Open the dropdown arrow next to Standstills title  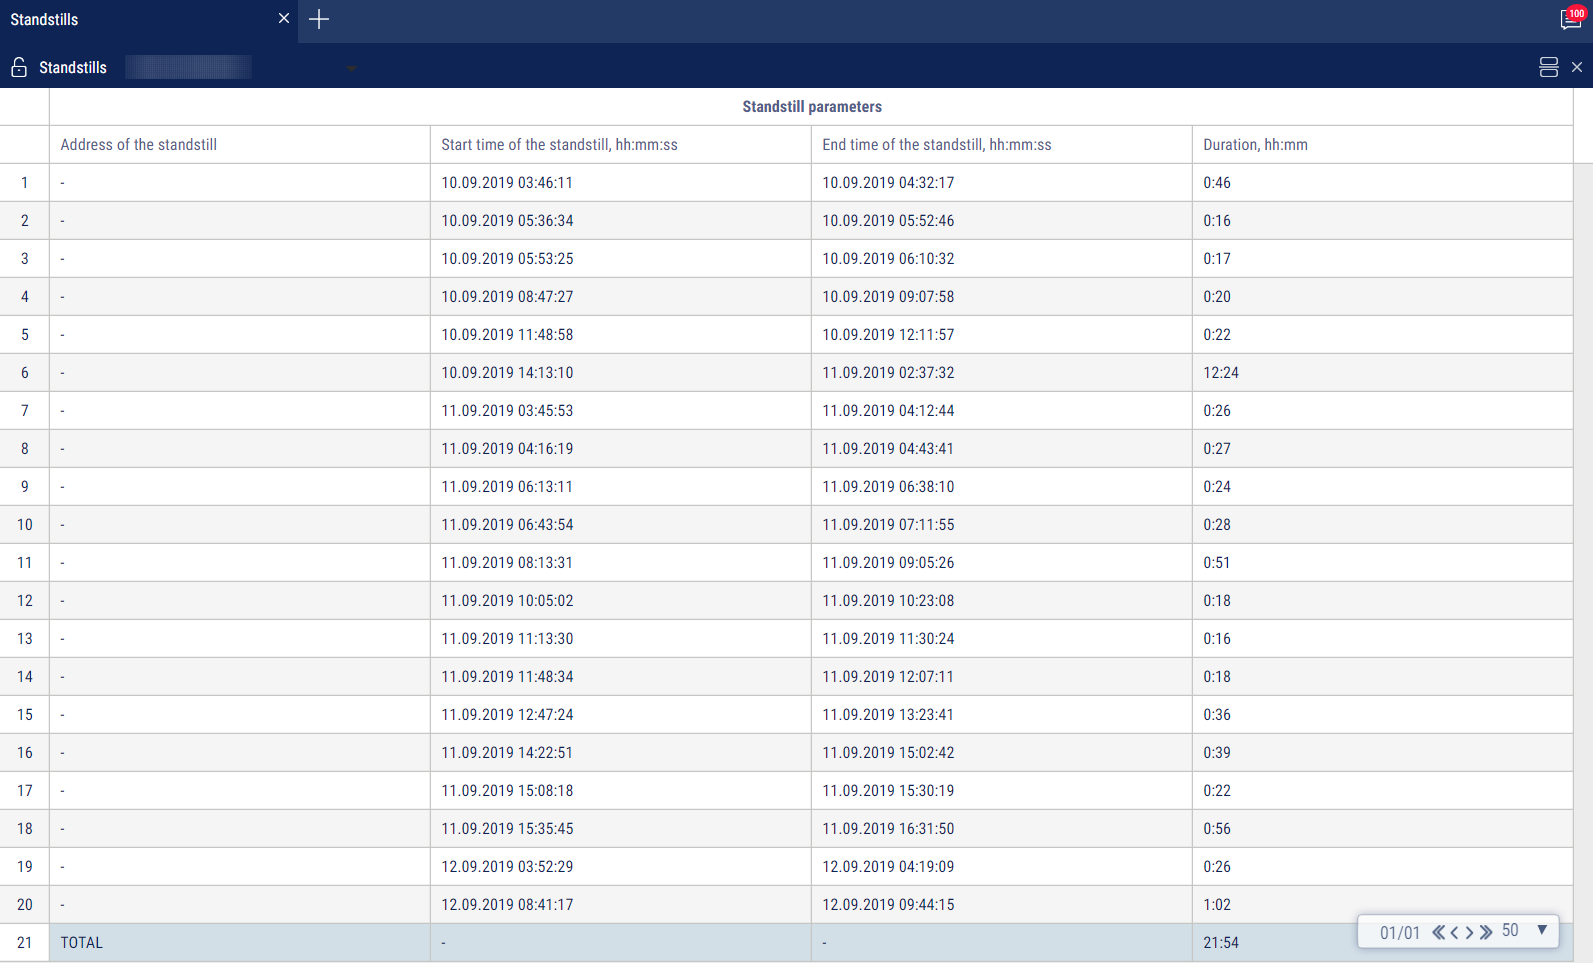click(x=351, y=68)
